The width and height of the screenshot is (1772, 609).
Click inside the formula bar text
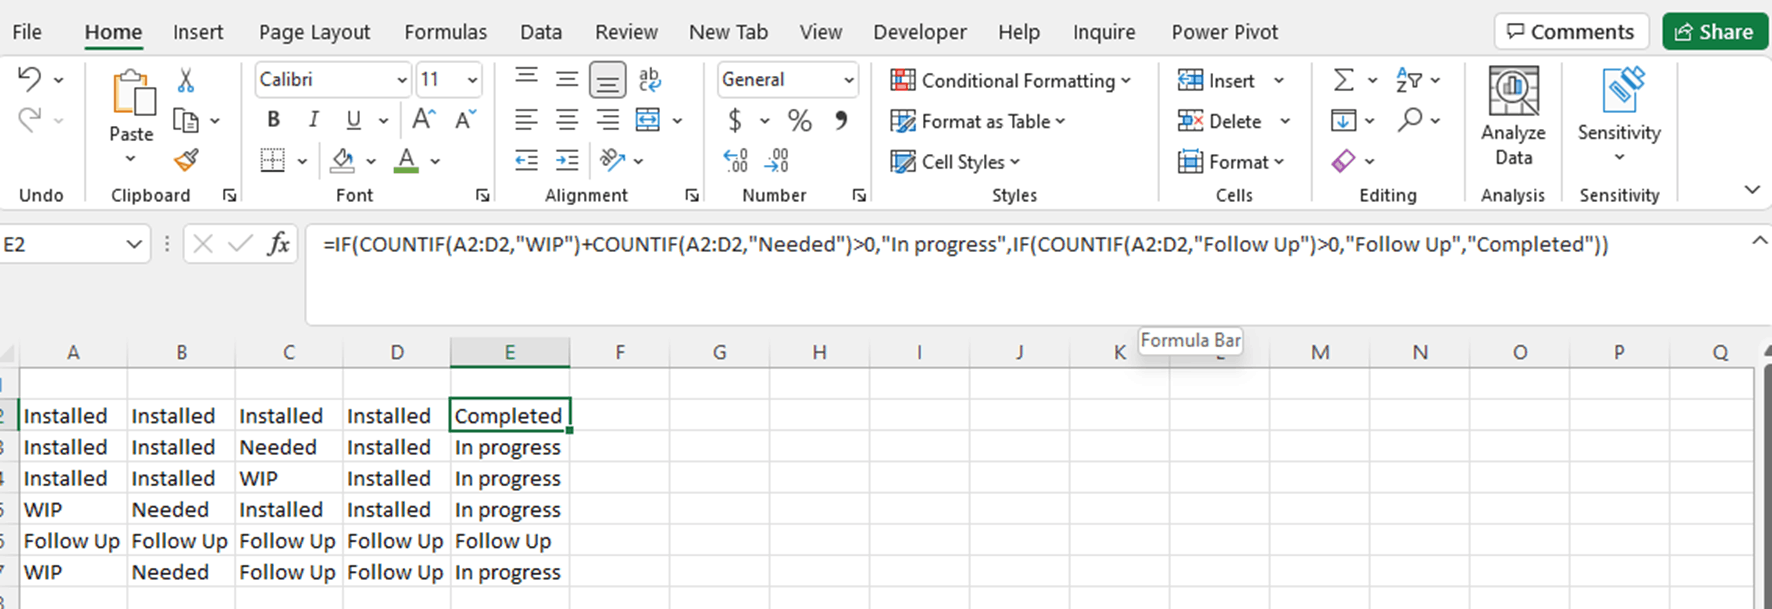pos(965,244)
